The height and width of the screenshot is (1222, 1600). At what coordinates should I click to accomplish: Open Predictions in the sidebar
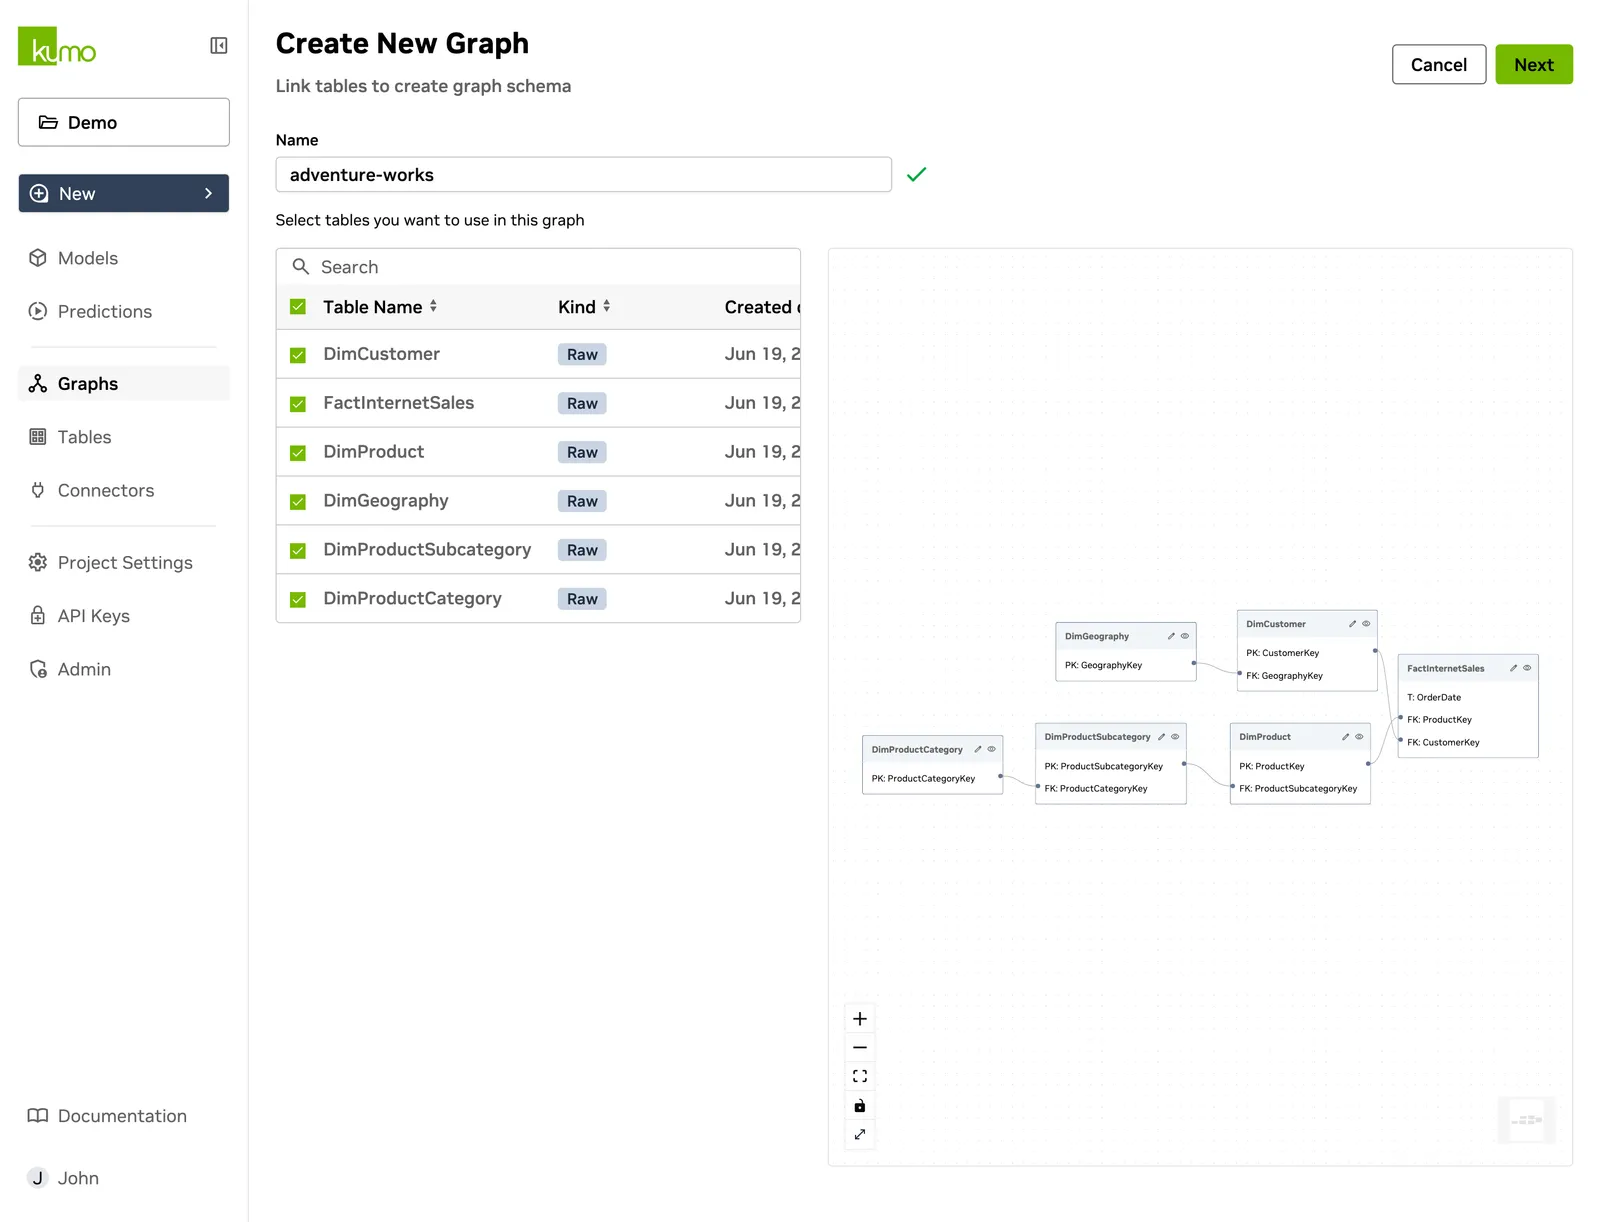click(91, 311)
